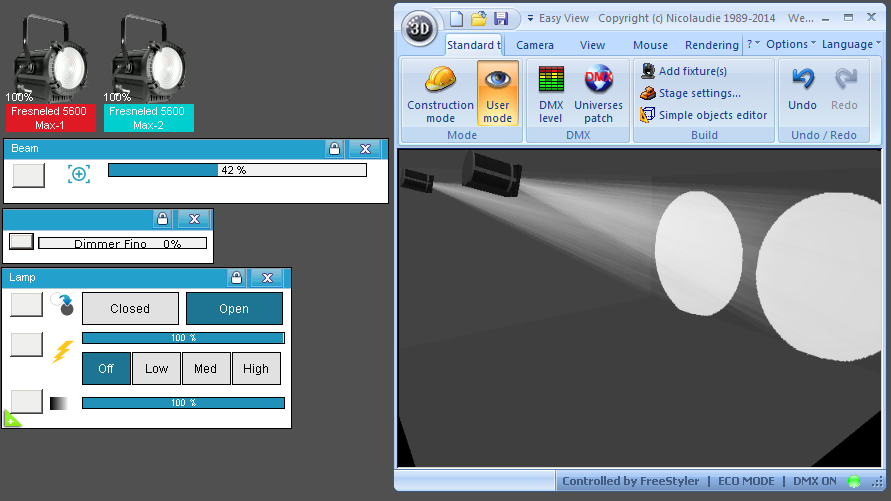Close the Beam panel

tap(365, 149)
